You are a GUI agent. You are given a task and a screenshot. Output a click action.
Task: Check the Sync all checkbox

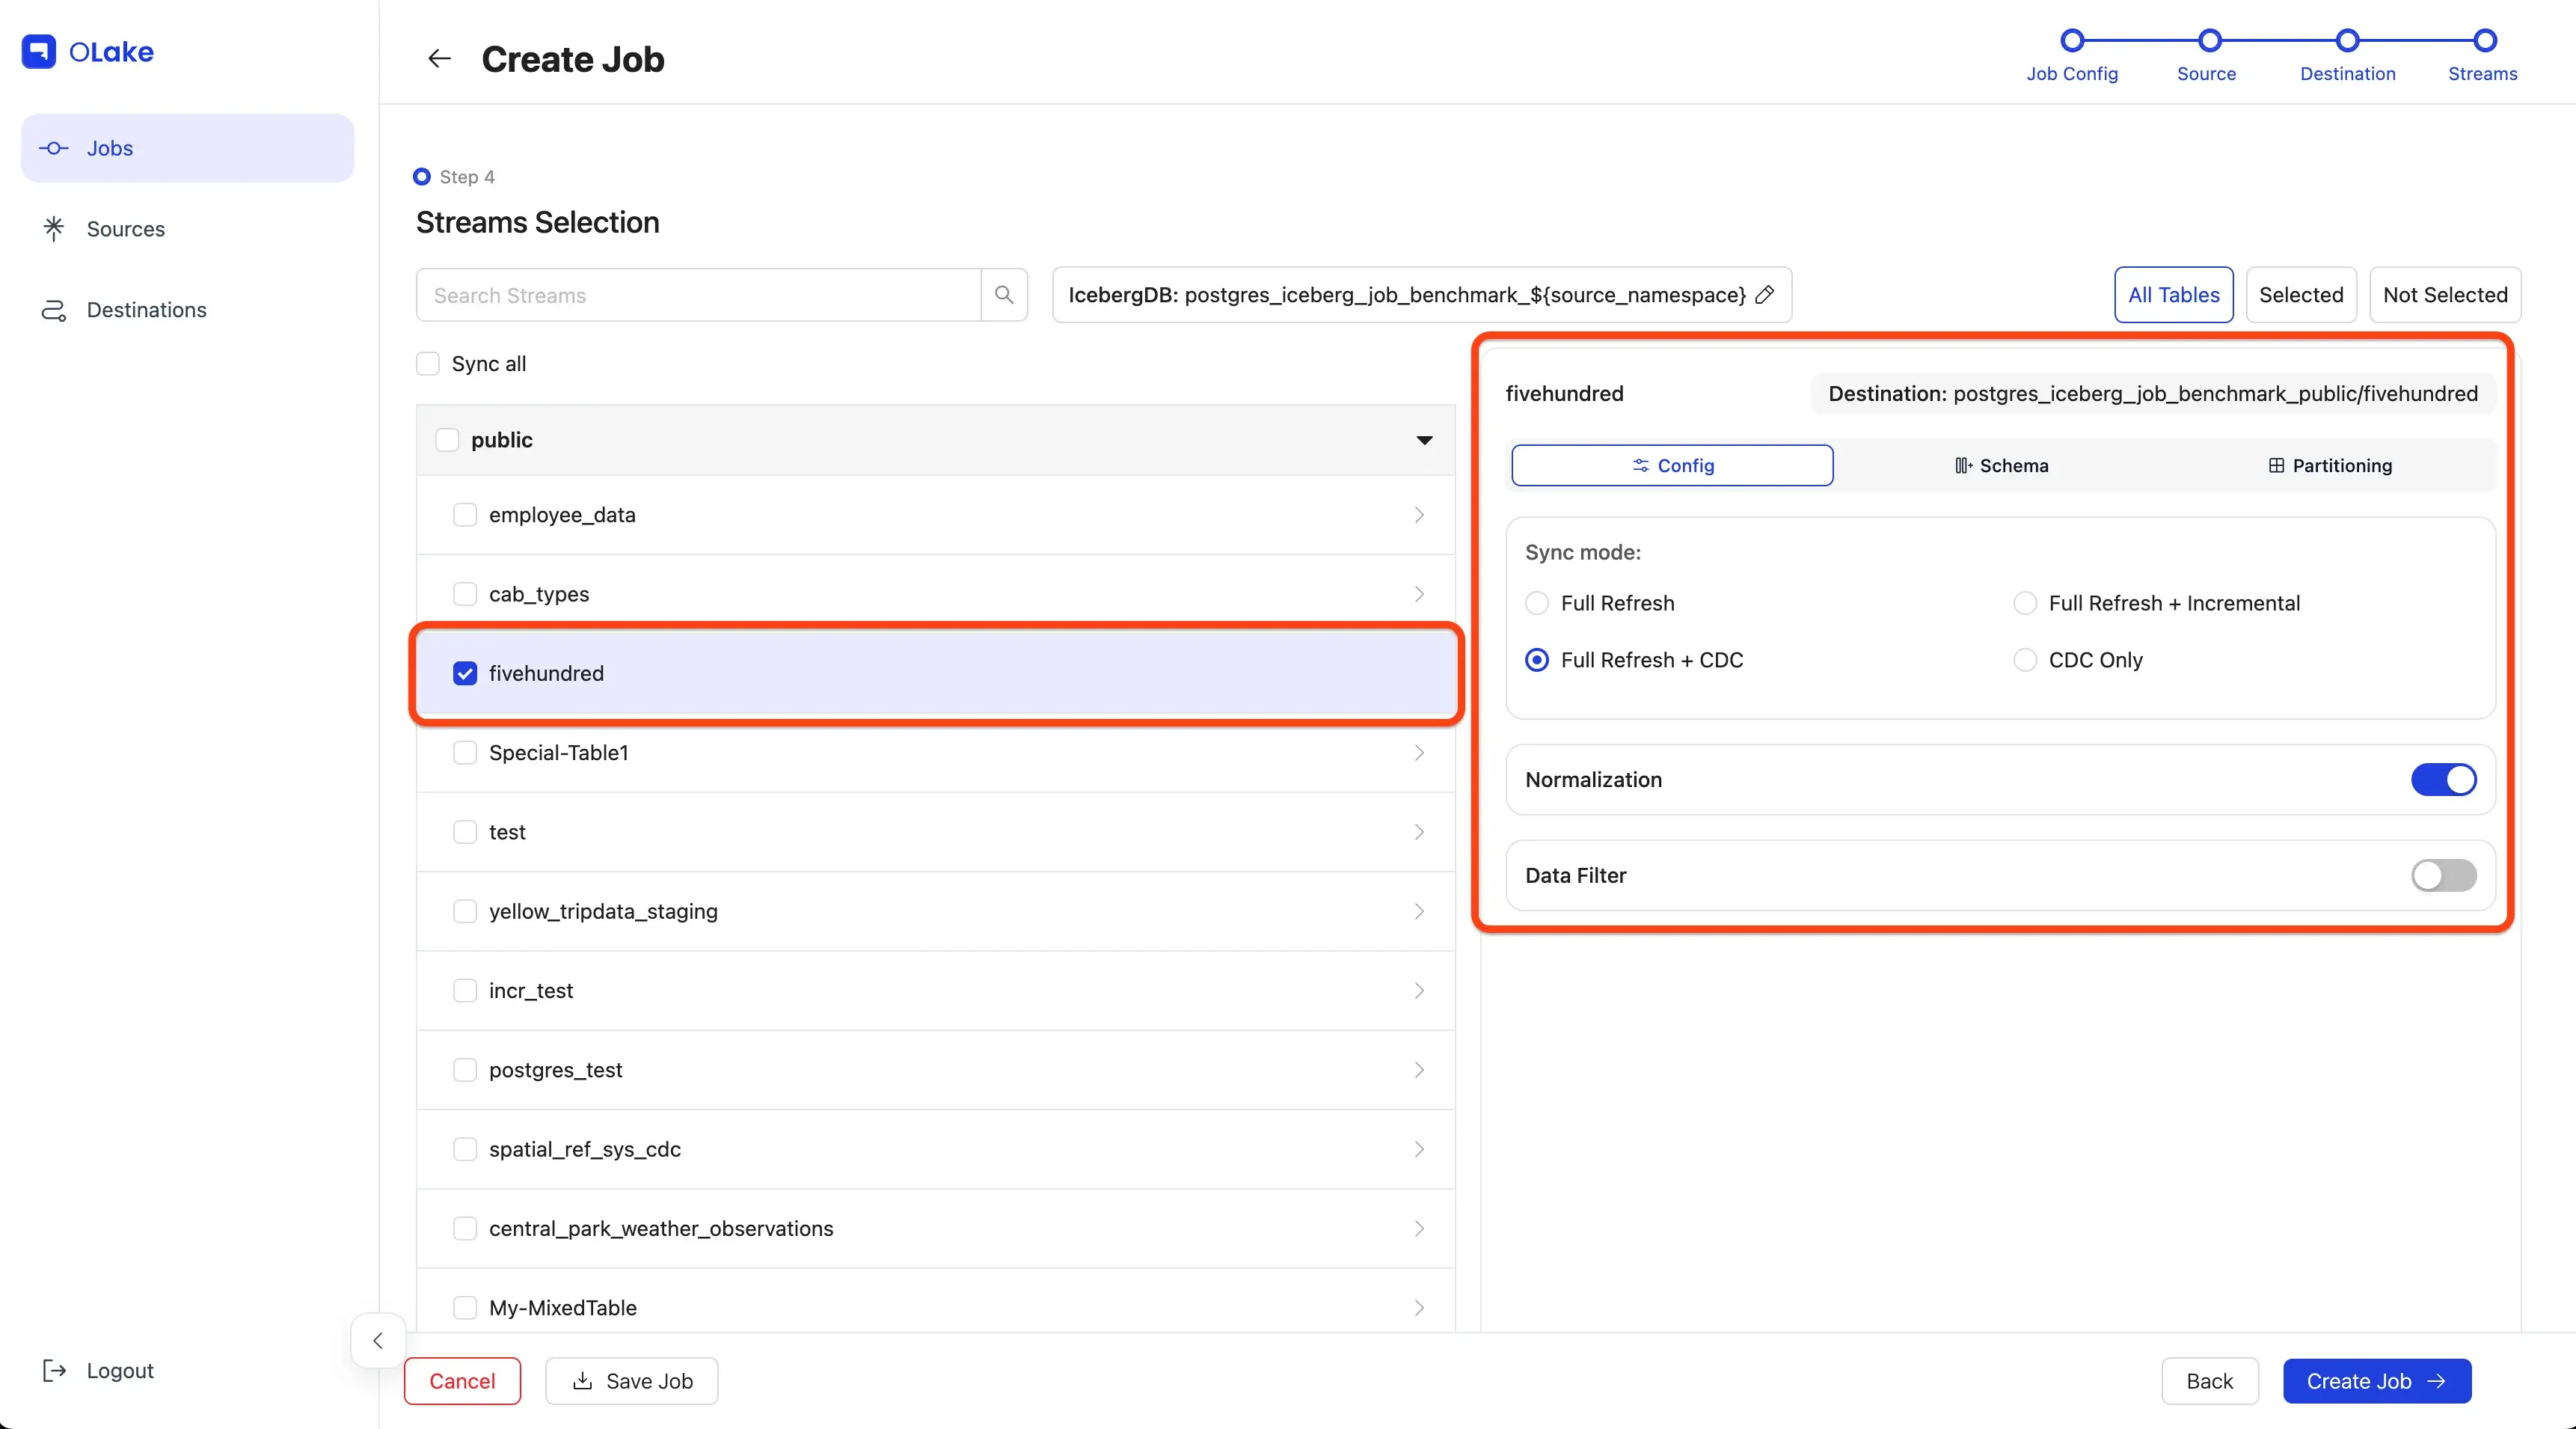(x=428, y=364)
